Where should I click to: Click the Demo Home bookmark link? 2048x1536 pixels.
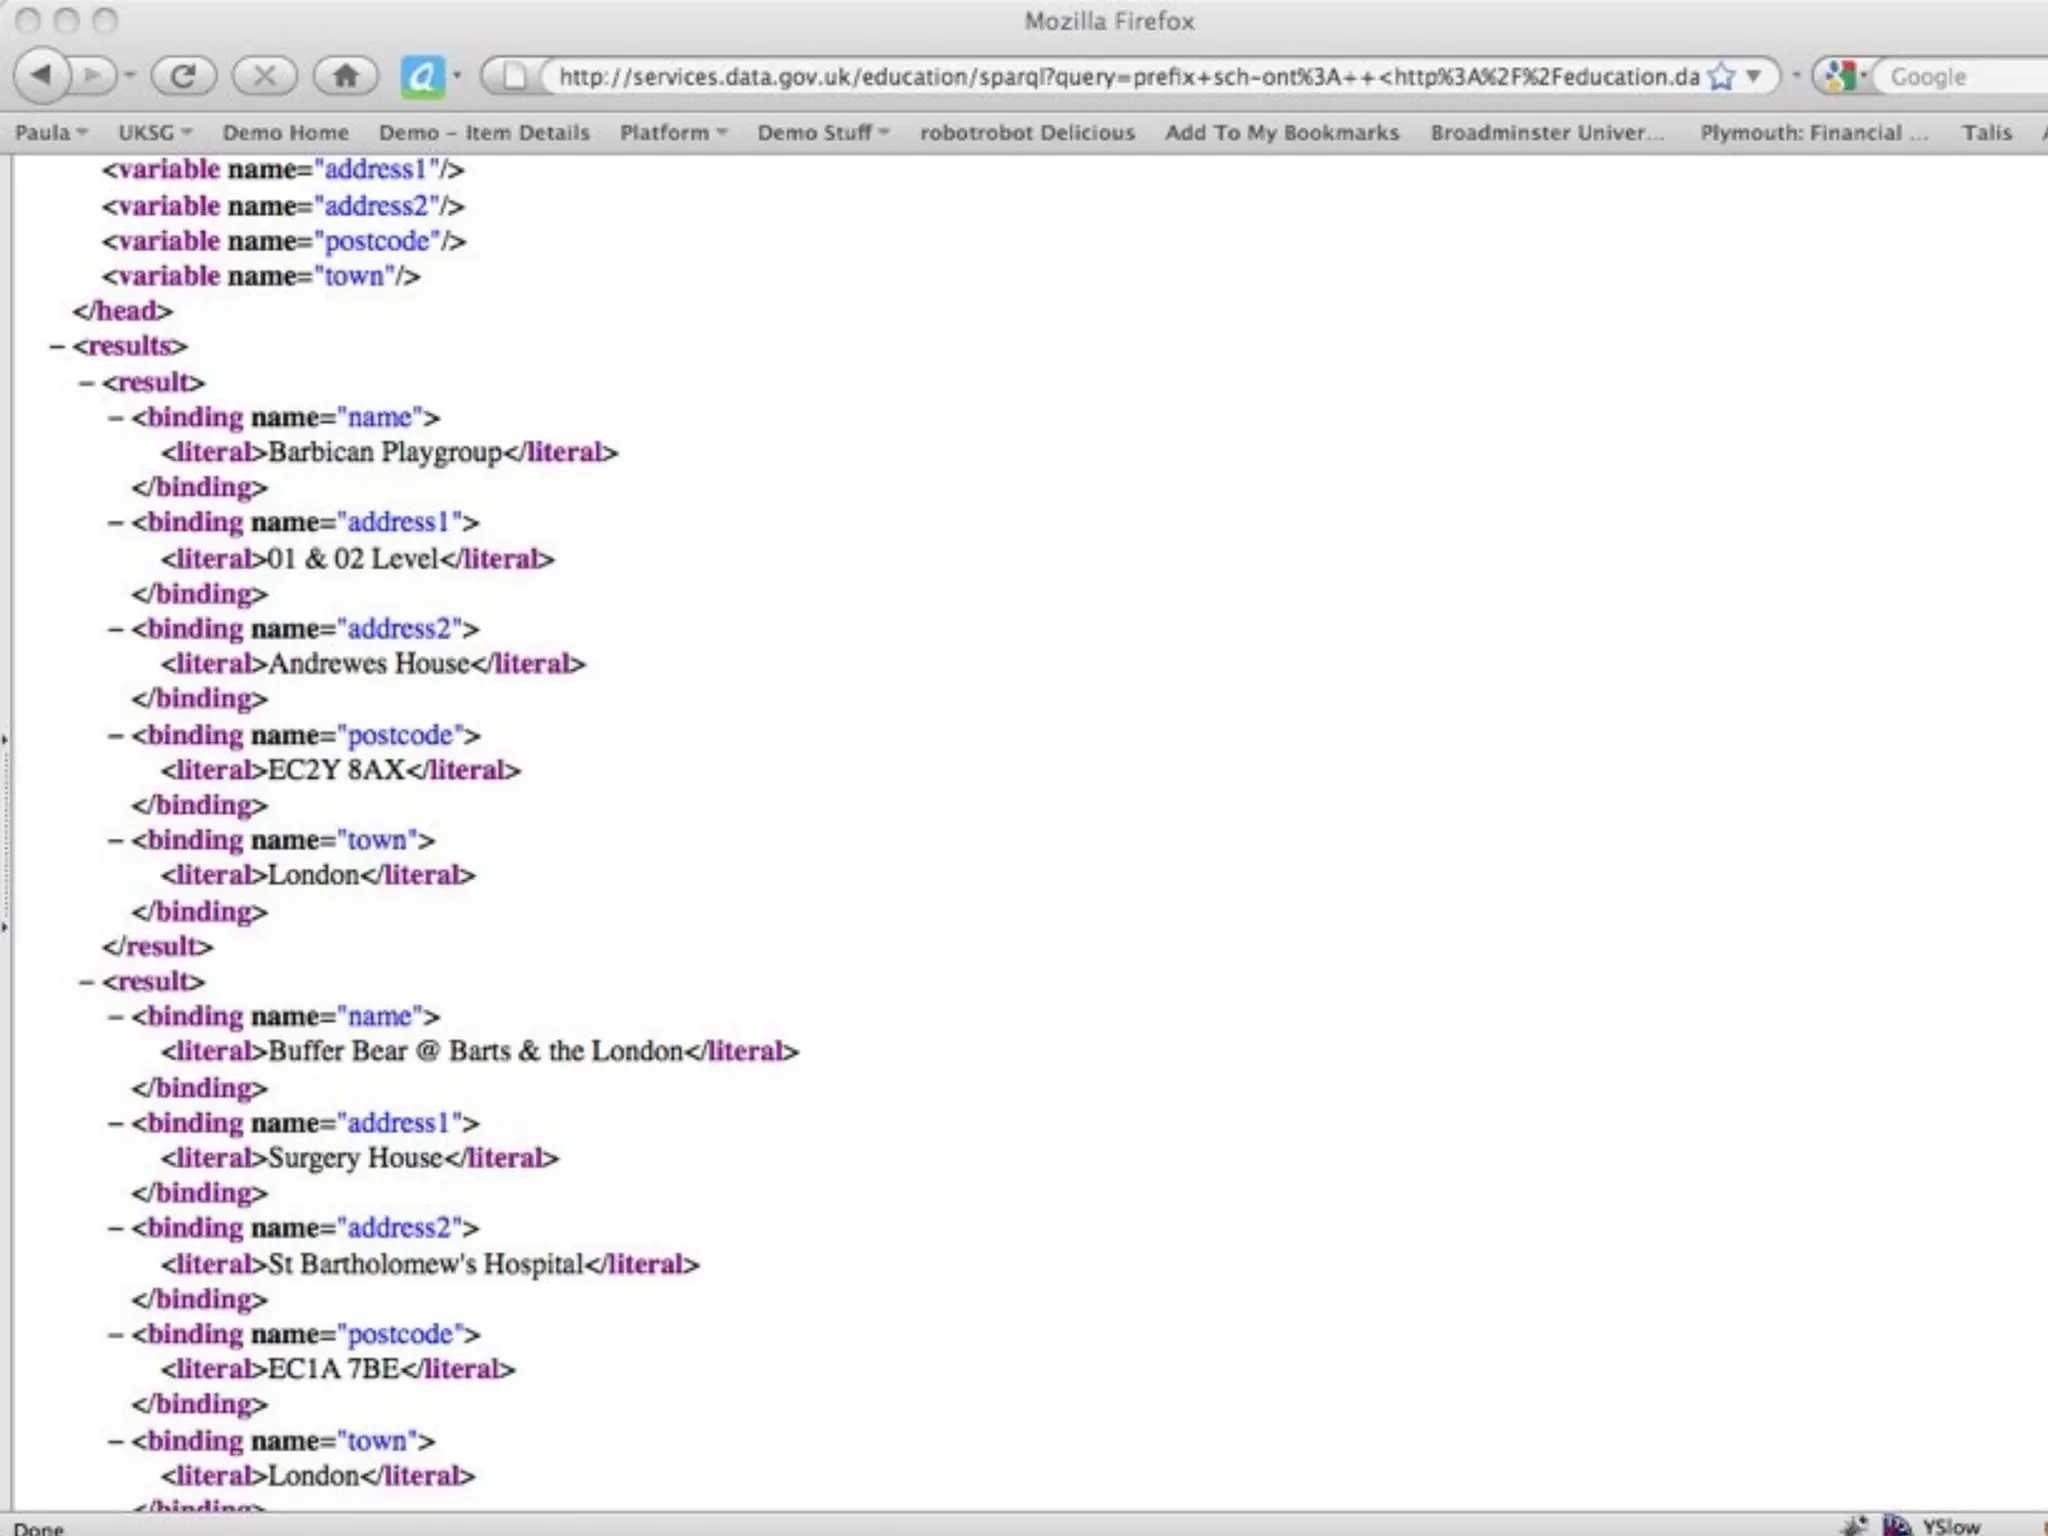285,132
